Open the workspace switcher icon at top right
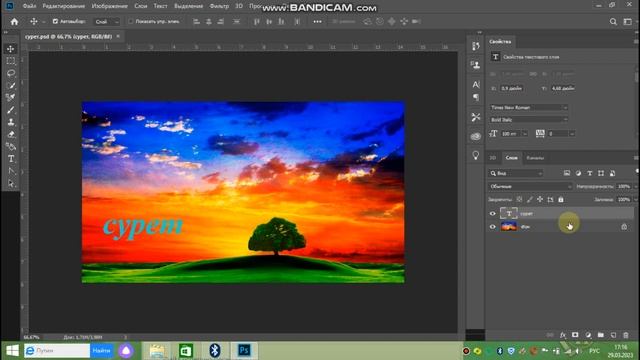 pos(628,22)
